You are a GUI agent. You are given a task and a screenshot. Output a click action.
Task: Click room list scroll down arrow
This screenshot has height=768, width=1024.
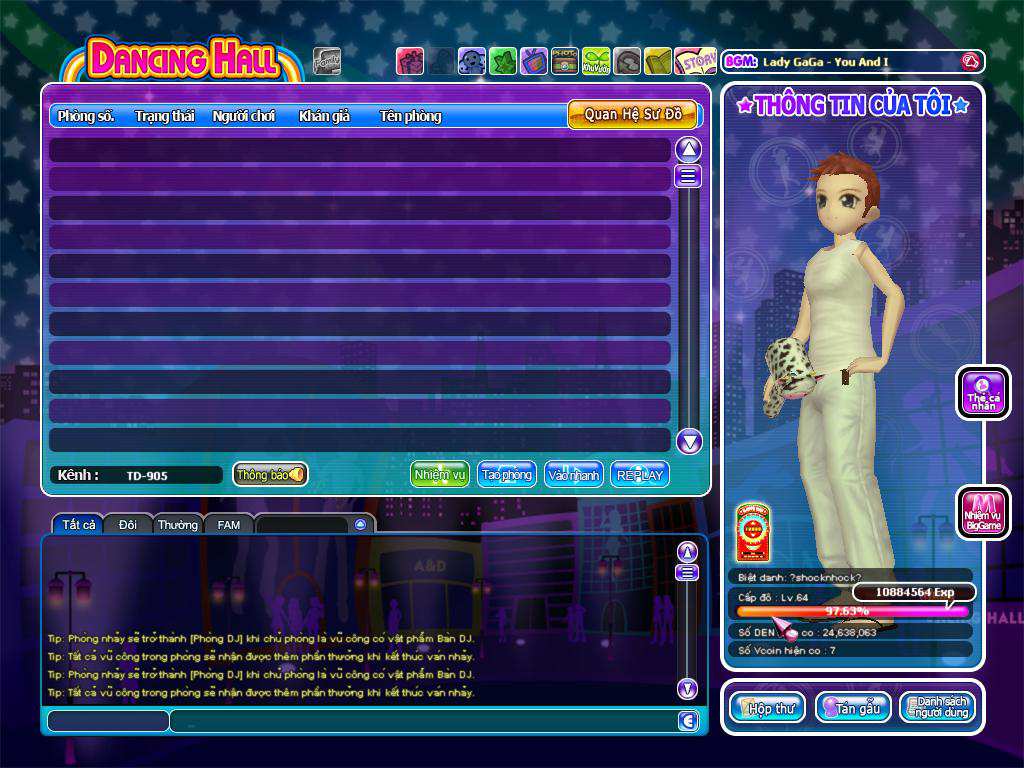(688, 442)
